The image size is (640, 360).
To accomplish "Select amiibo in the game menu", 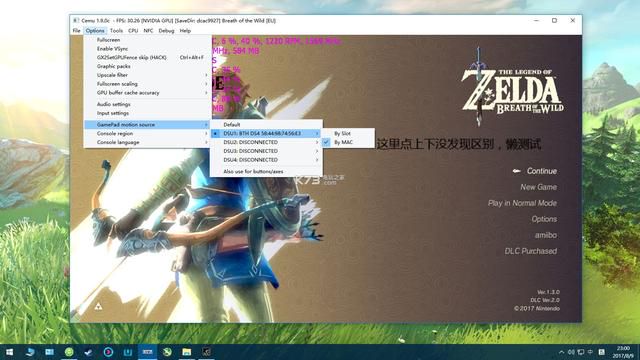I will coord(546,235).
